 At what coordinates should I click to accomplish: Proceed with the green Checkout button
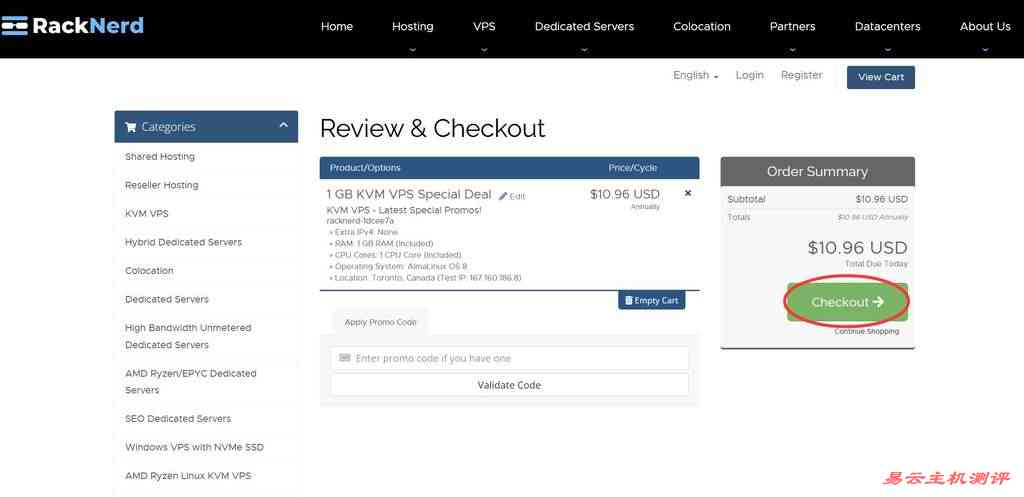(x=847, y=302)
